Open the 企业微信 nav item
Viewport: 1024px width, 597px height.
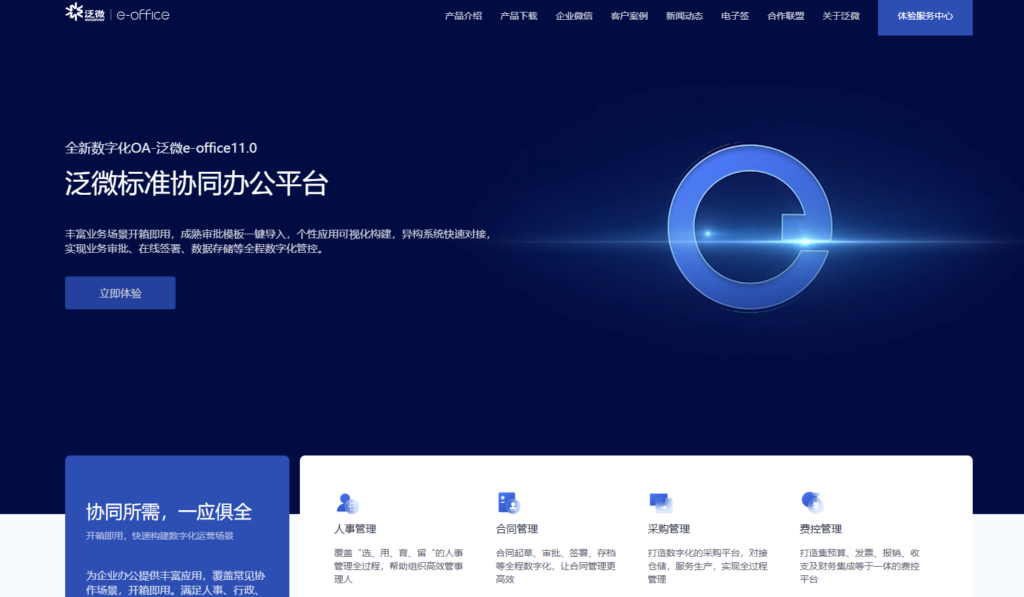pos(574,16)
